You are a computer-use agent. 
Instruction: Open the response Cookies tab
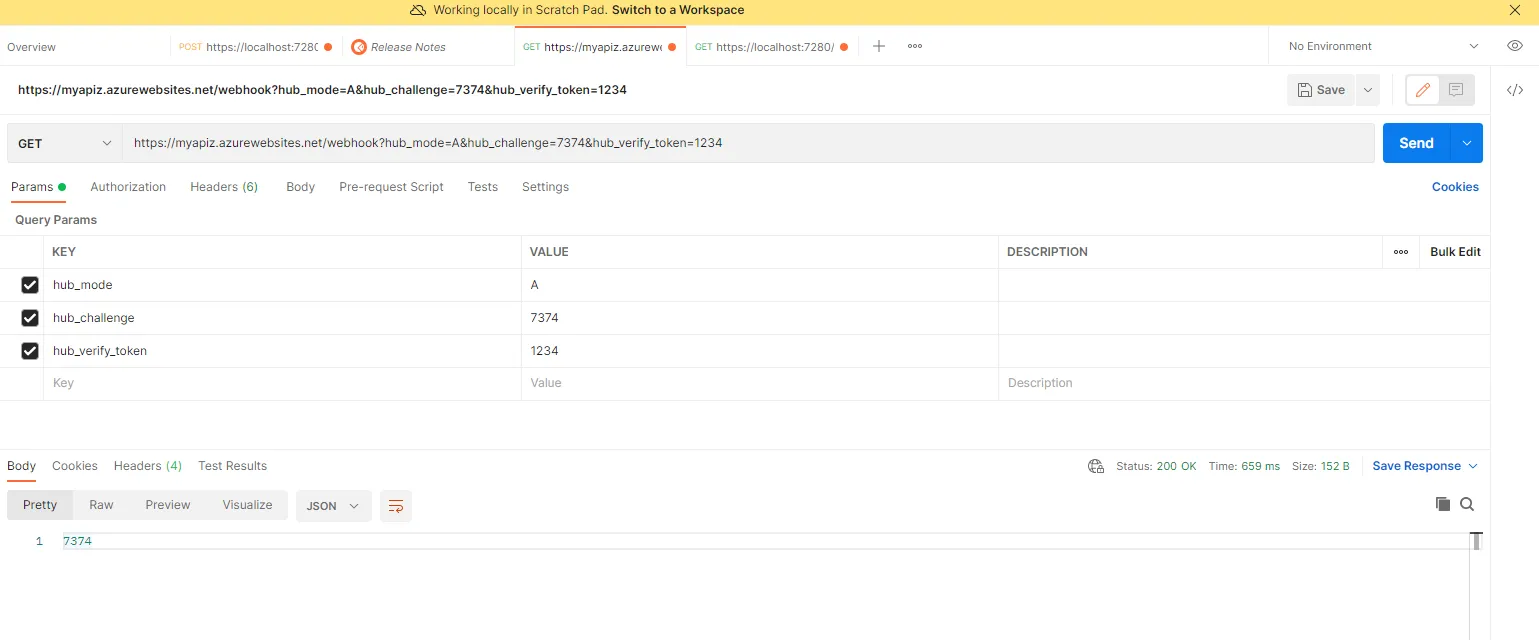(x=75, y=466)
